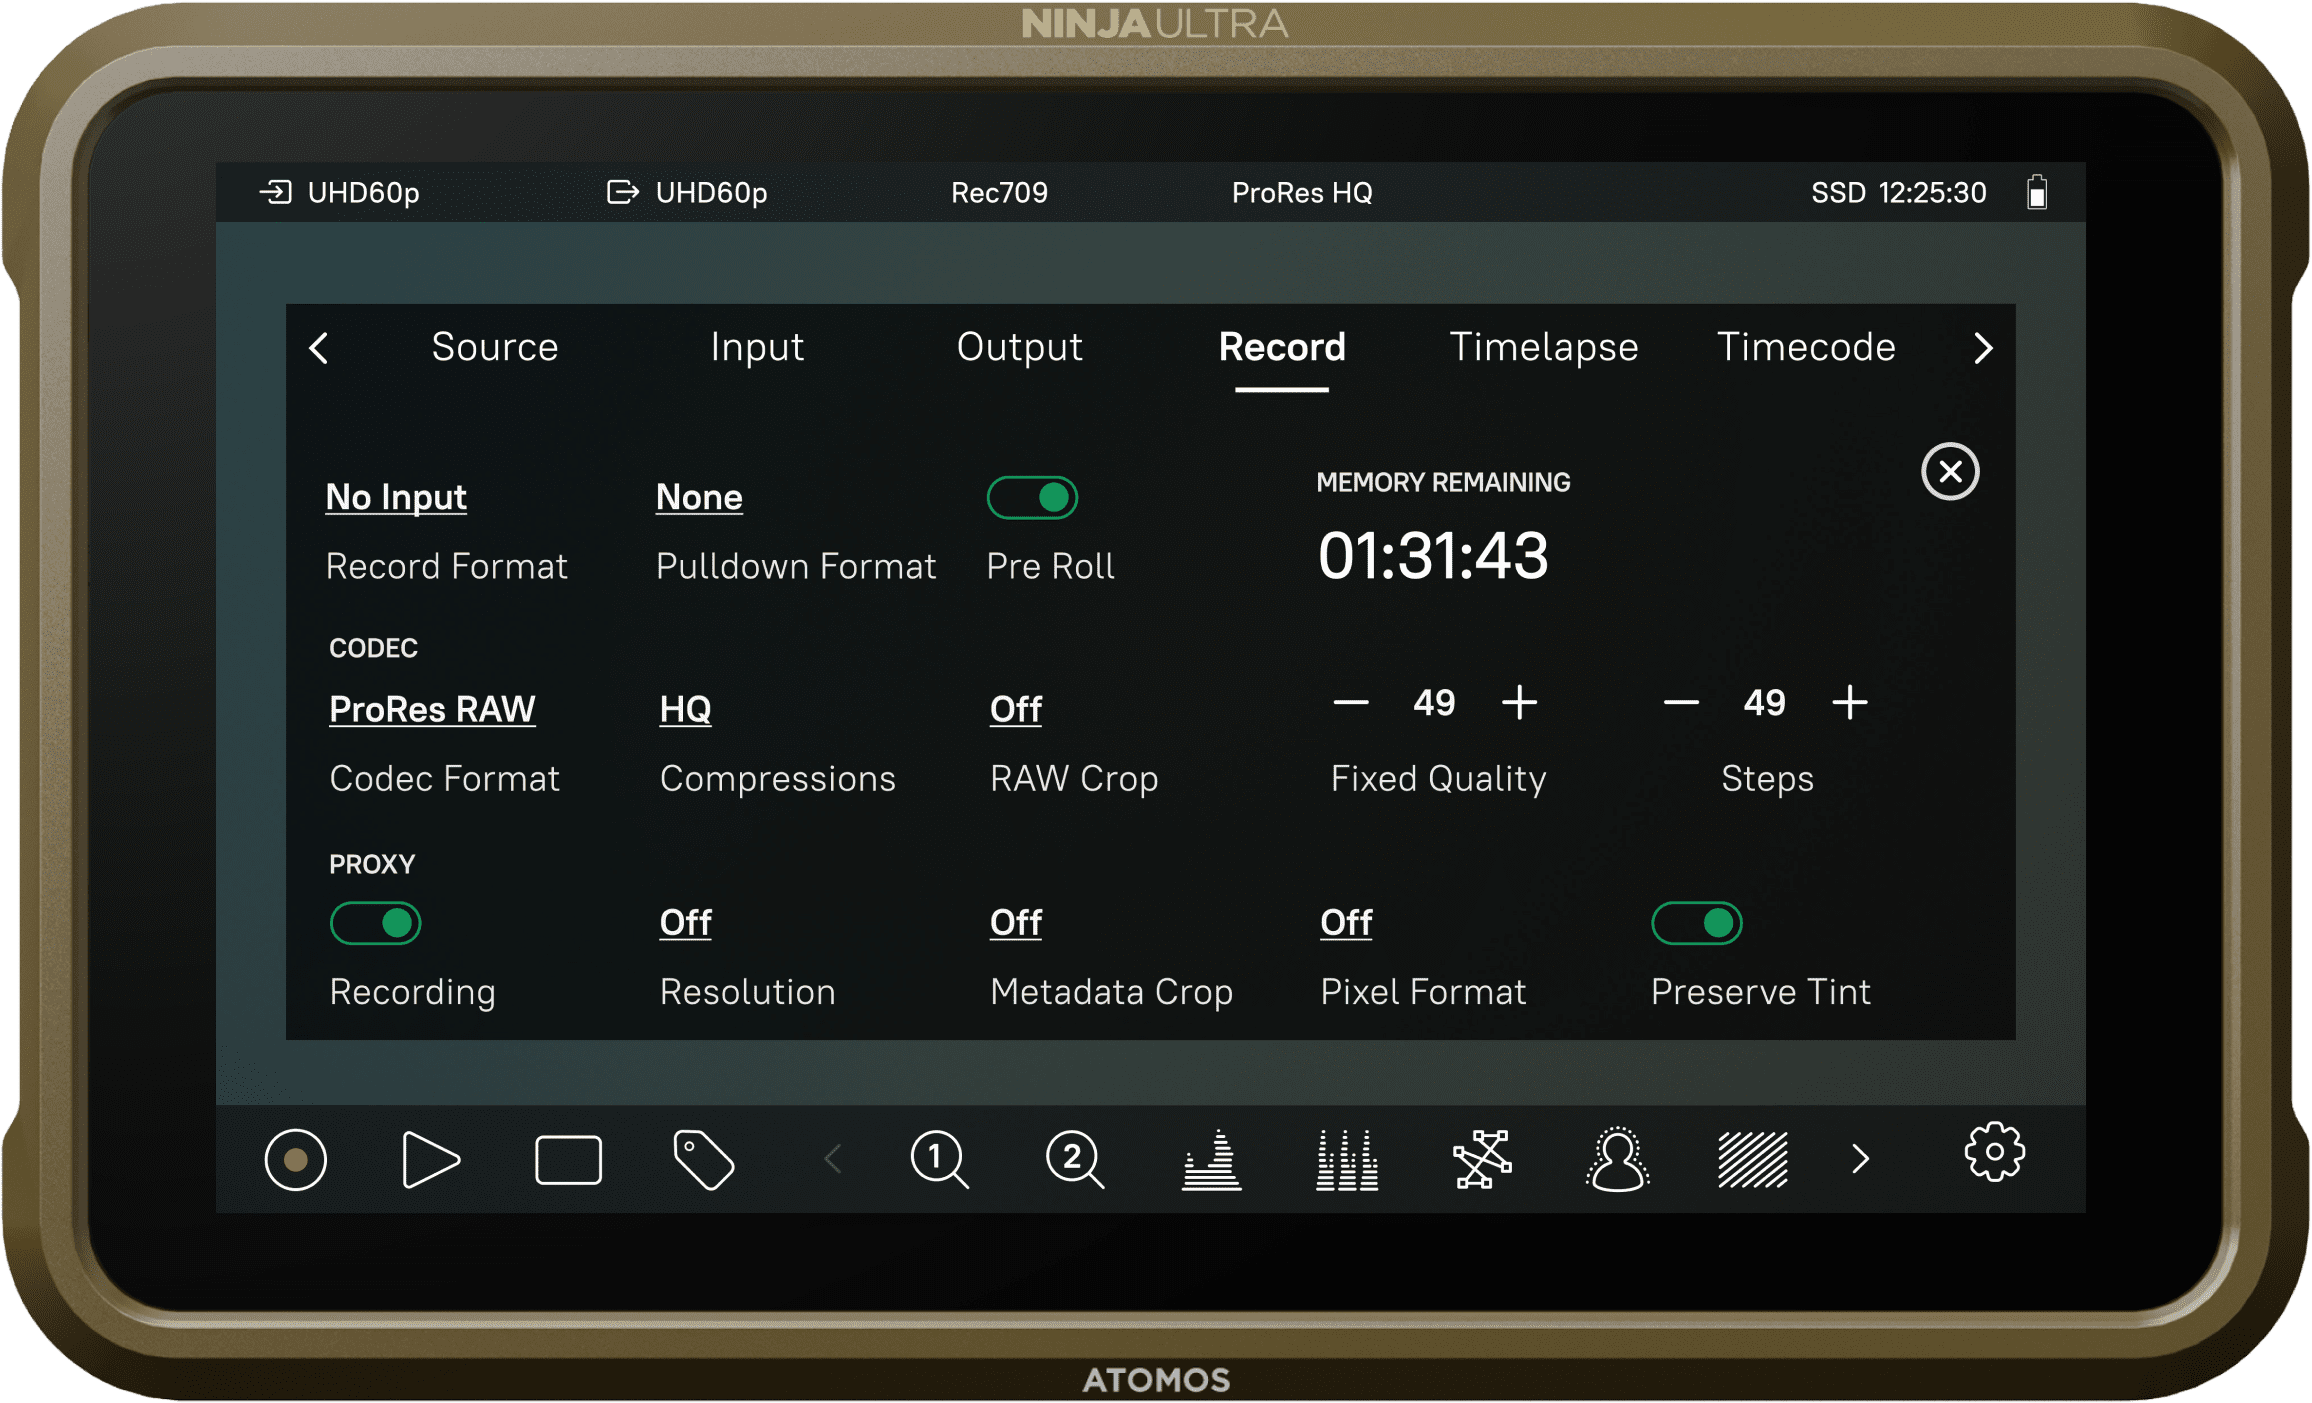
Task: Tap the Steps value 49
Action: click(1764, 702)
